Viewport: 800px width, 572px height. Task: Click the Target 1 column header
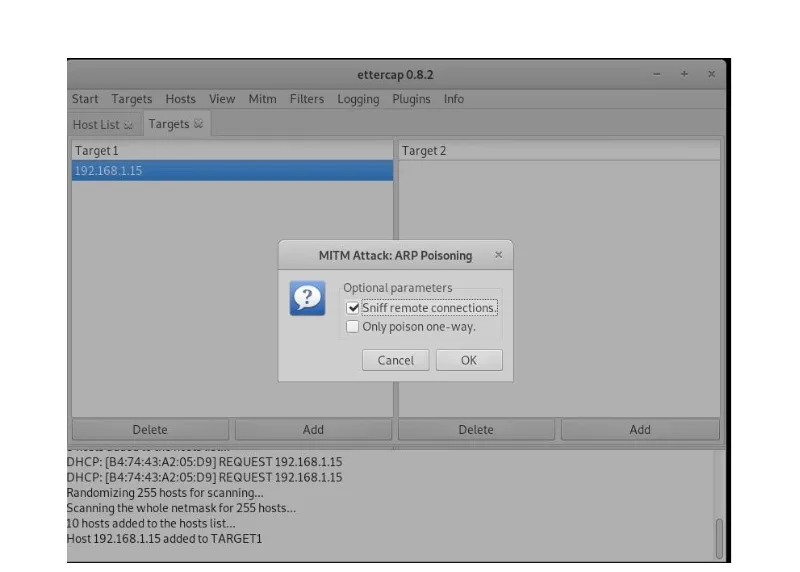click(232, 151)
